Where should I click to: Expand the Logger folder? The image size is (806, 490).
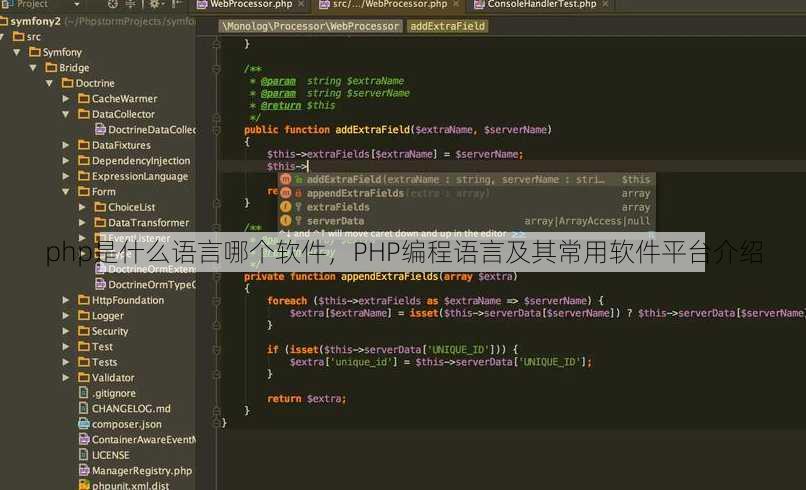pyautogui.click(x=66, y=316)
